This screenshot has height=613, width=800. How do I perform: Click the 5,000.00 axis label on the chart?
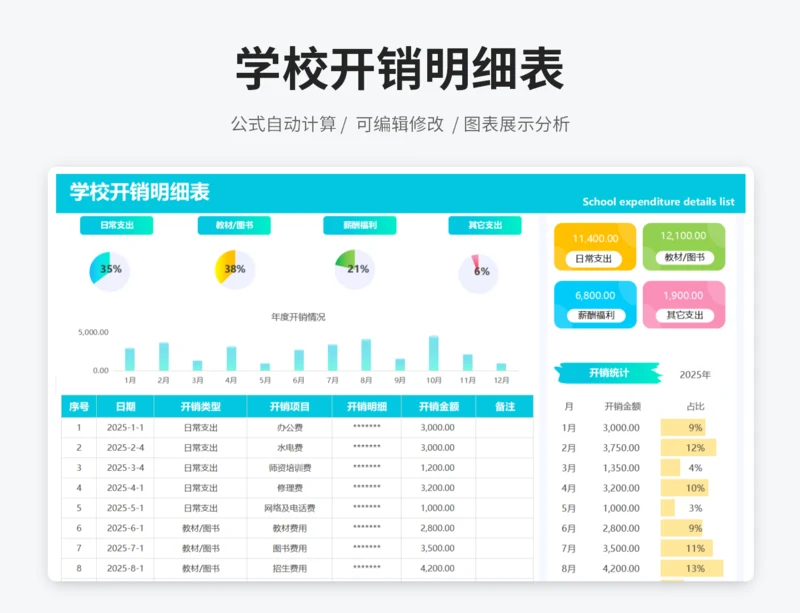point(93,332)
